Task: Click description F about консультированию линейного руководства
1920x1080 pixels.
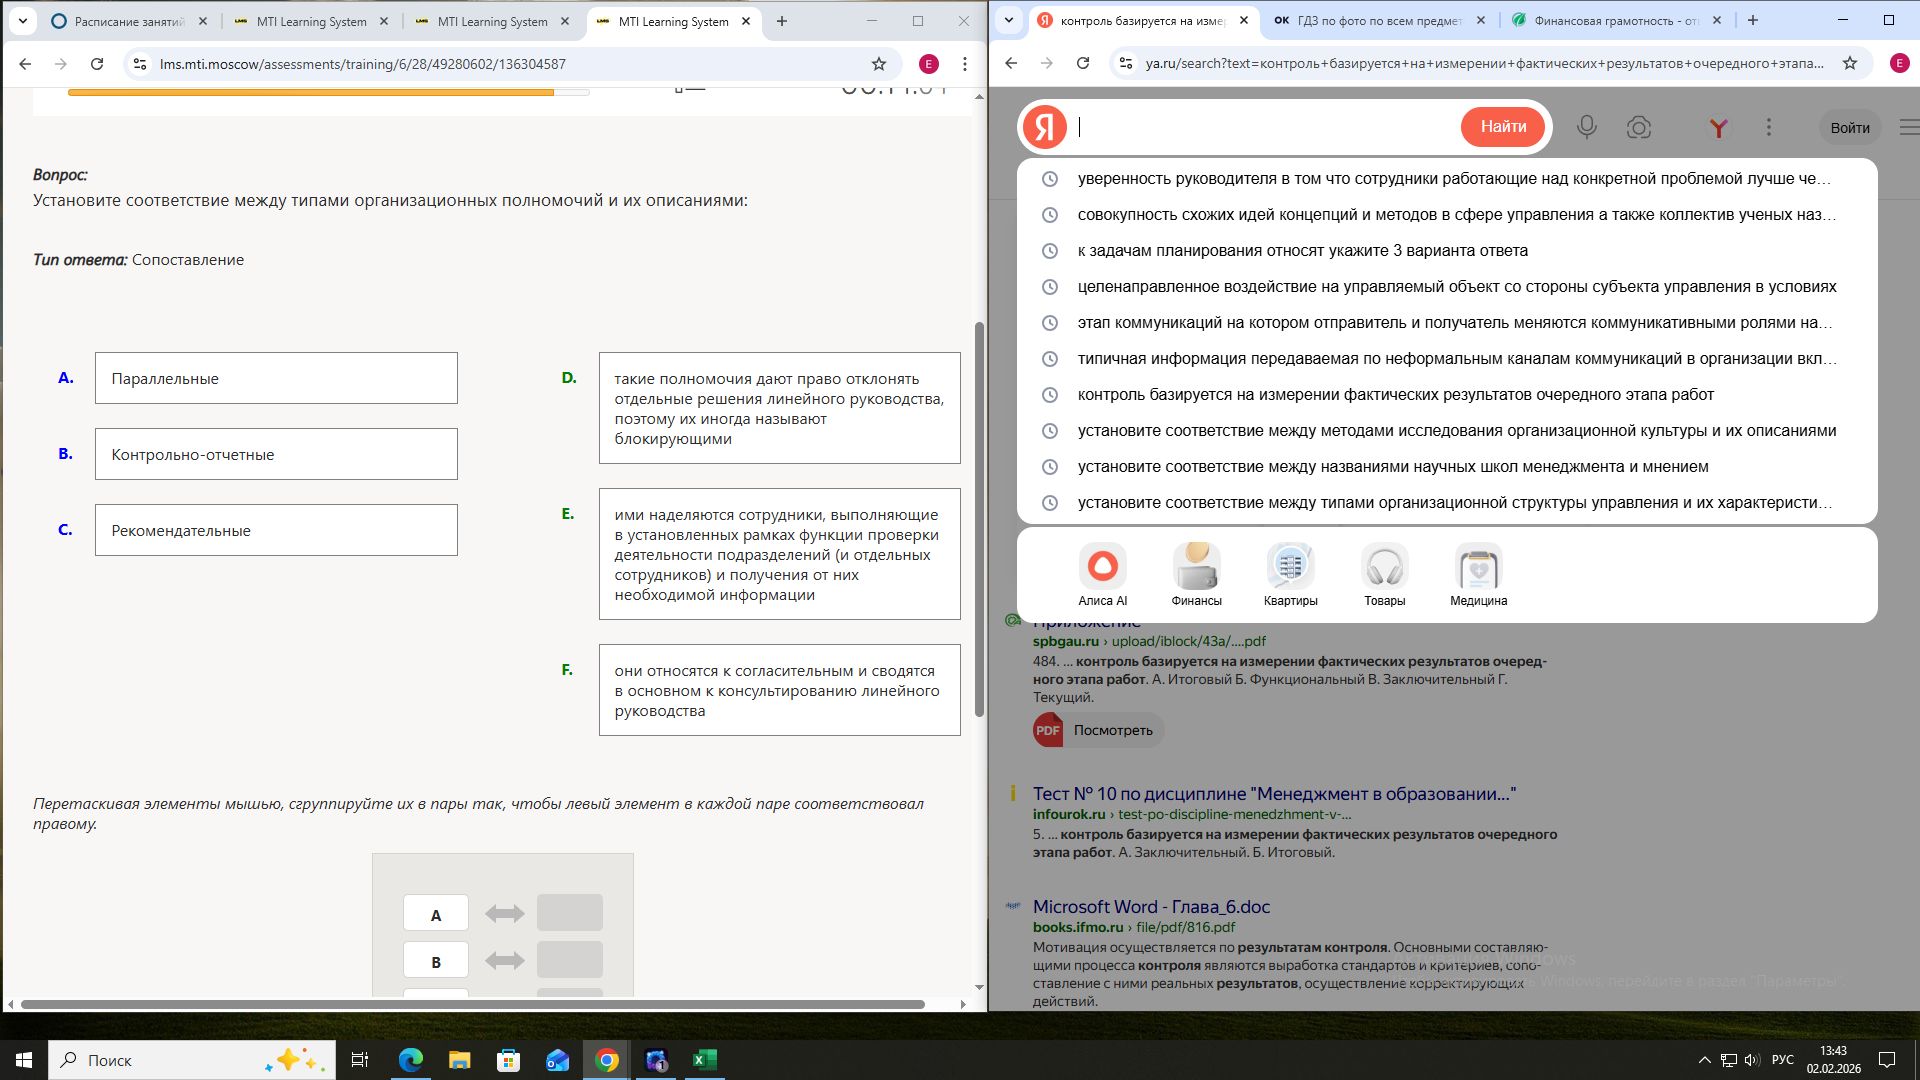Action: point(780,690)
